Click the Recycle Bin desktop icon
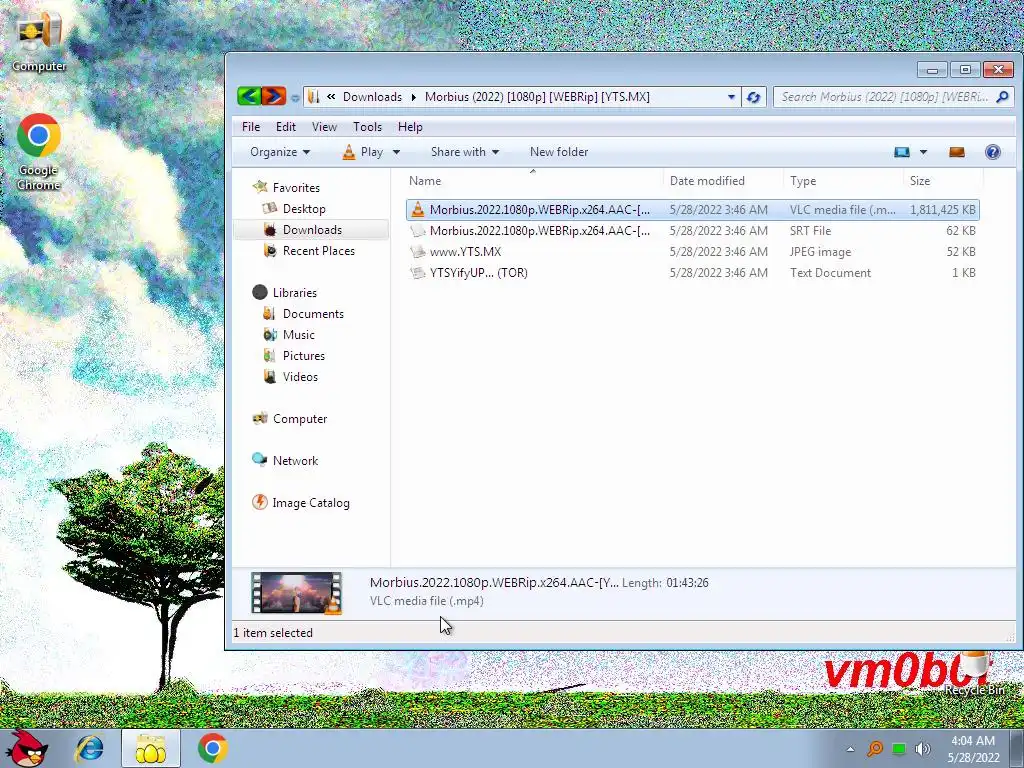Image resolution: width=1024 pixels, height=768 pixels. [975, 673]
